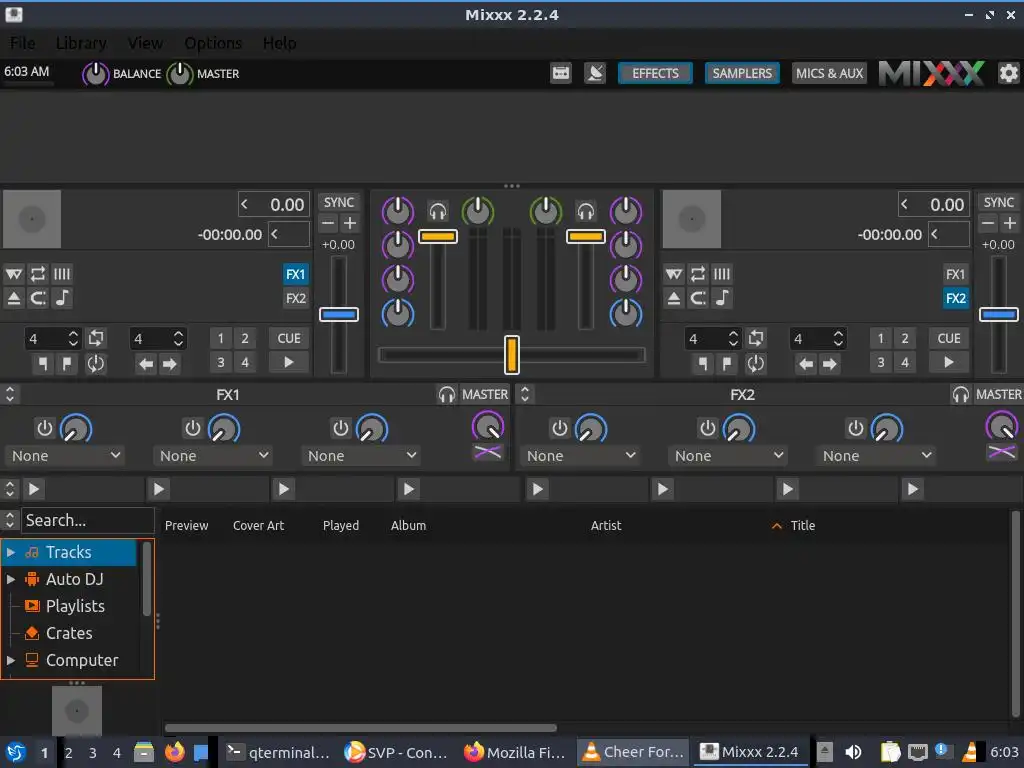
Task: Collapse the FX1 unit expander arrows
Action: (x=10, y=394)
